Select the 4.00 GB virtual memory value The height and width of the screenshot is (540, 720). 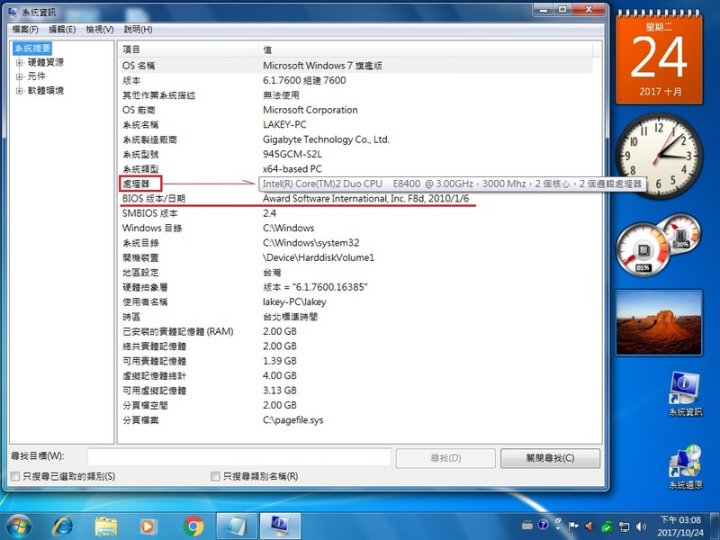280,376
